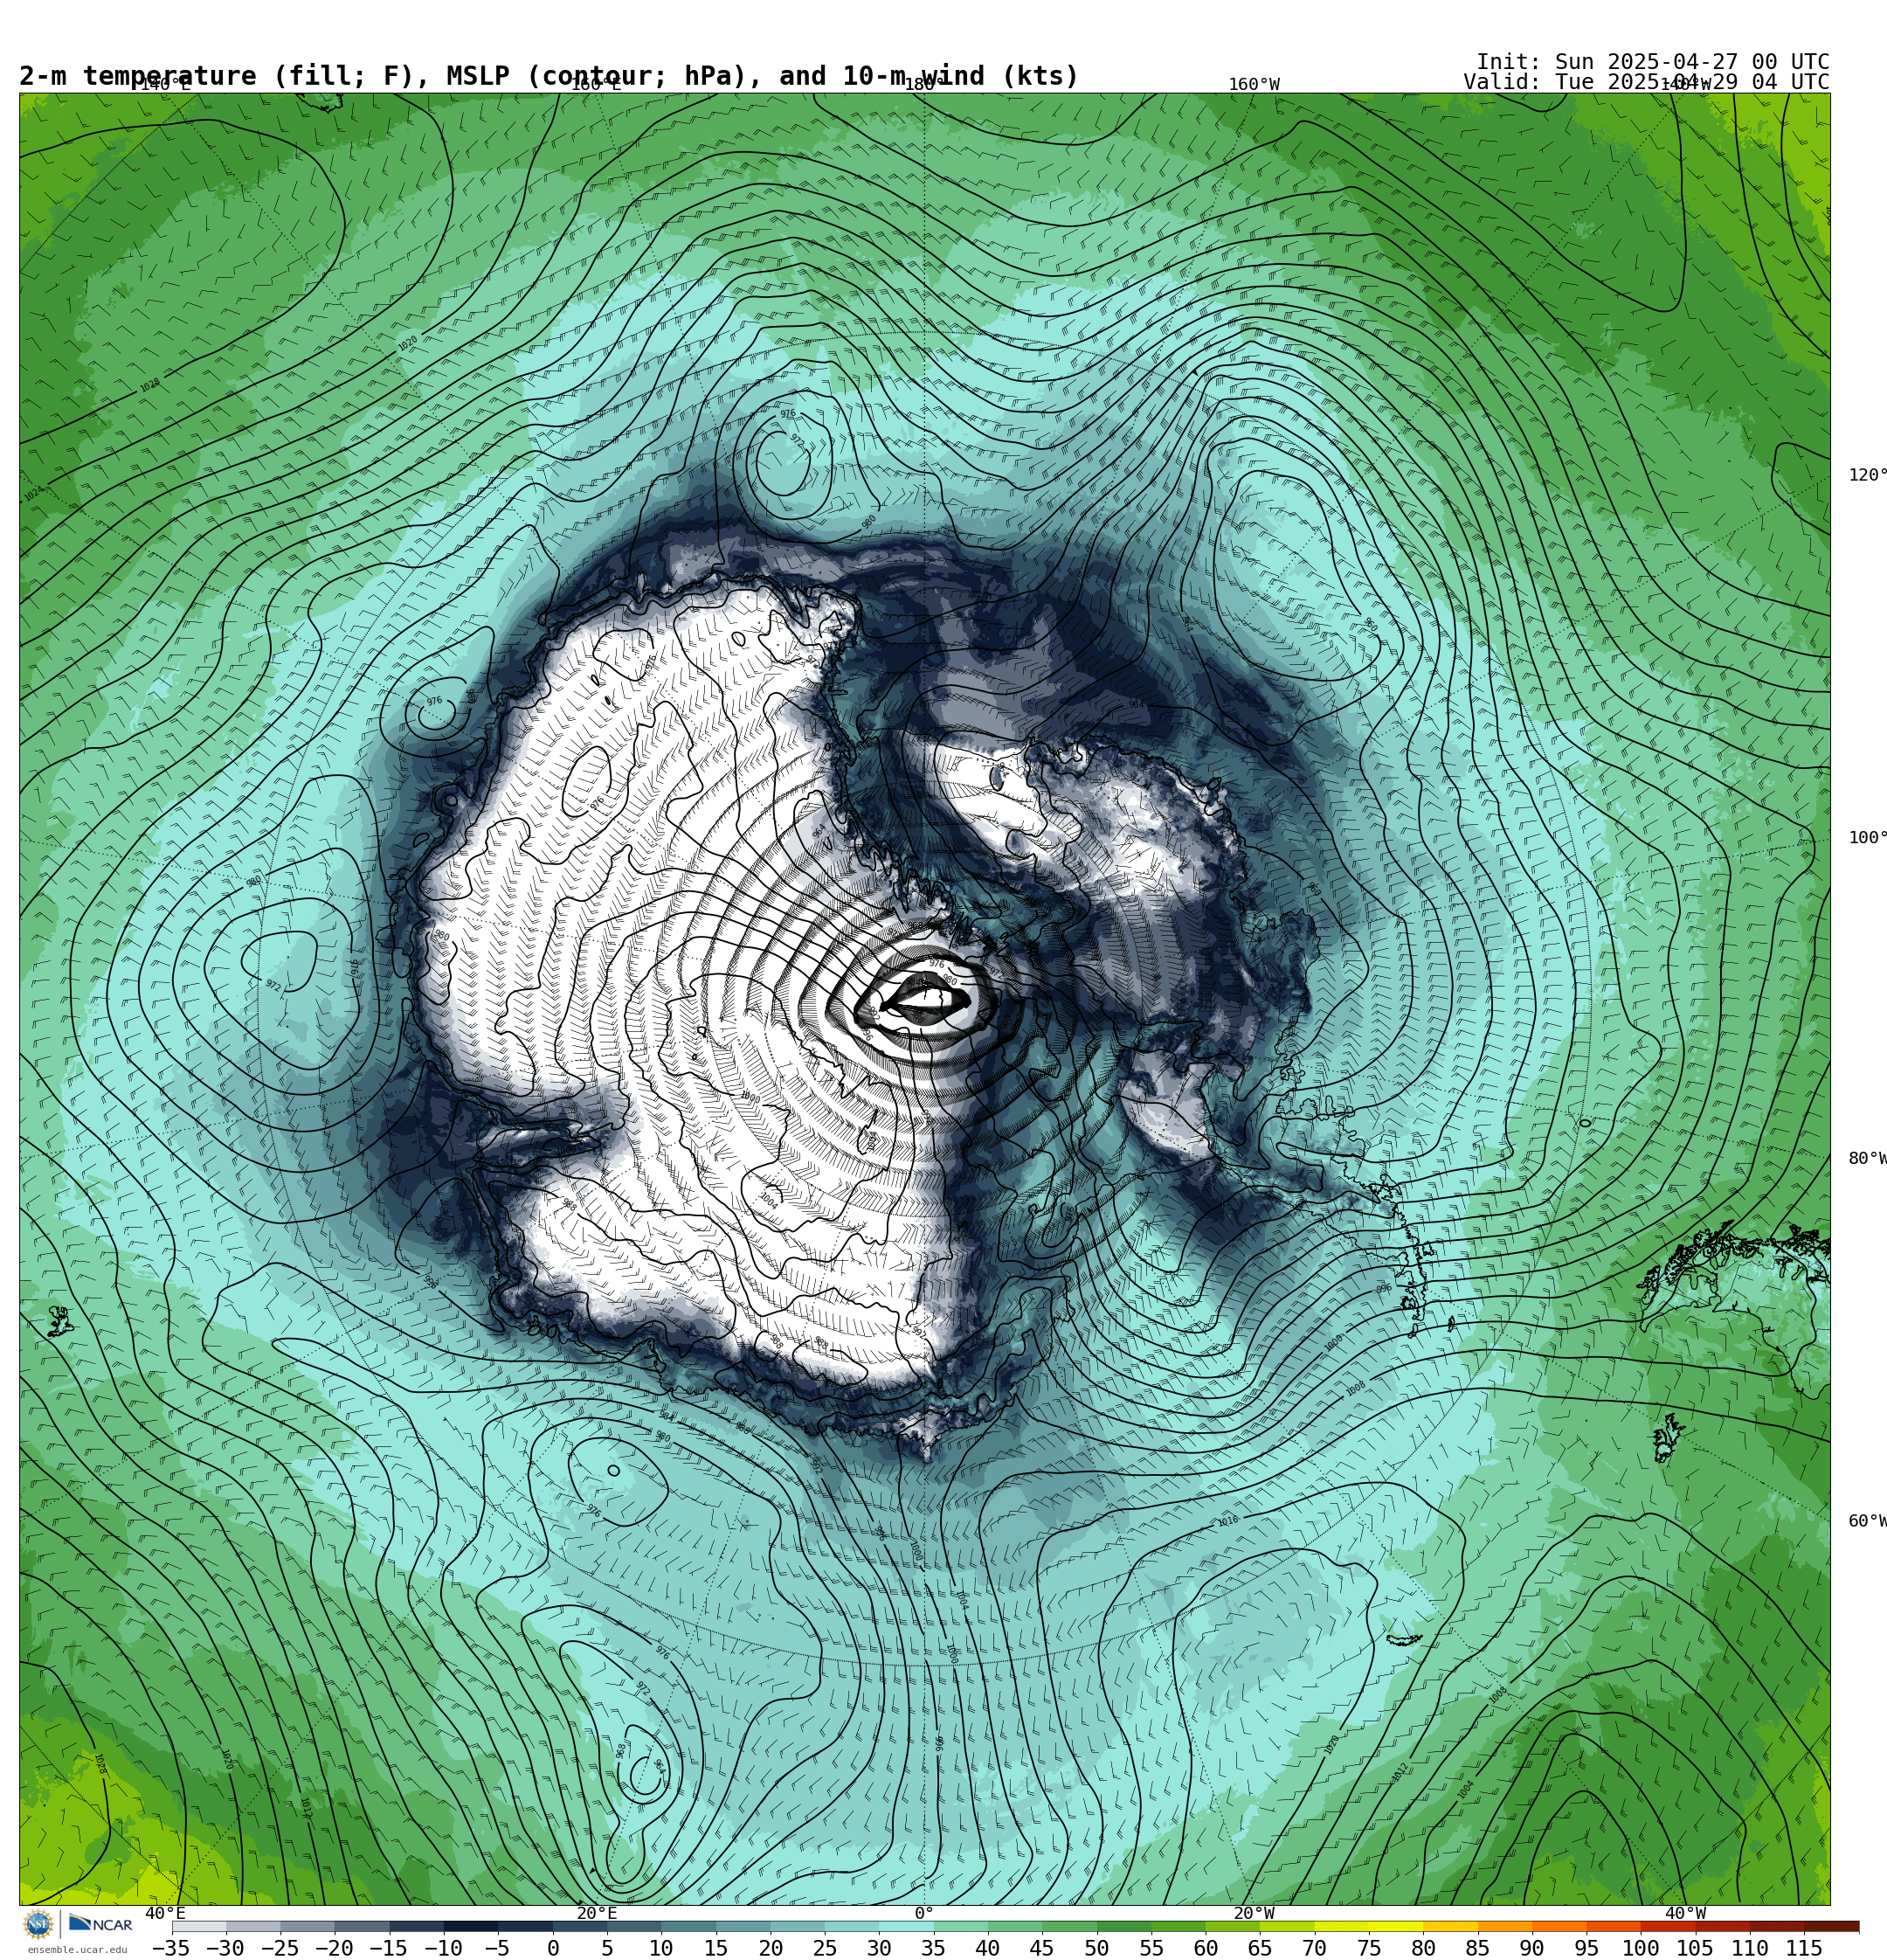Click the 60 colorbar tick label
This screenshot has width=1887, height=1960.
1206,1948
